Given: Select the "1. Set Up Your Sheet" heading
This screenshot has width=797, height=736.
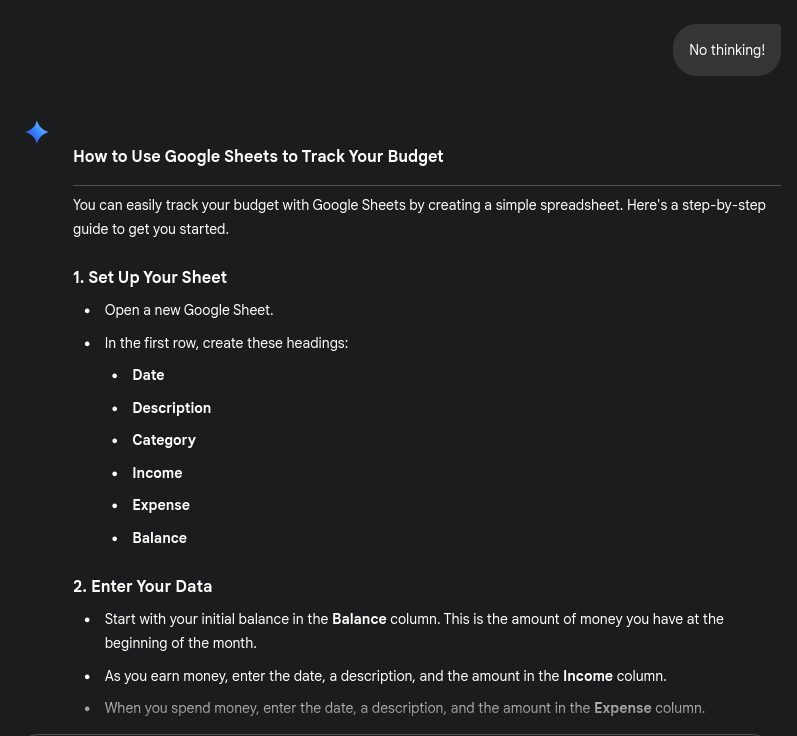Looking at the screenshot, I should [x=150, y=278].
